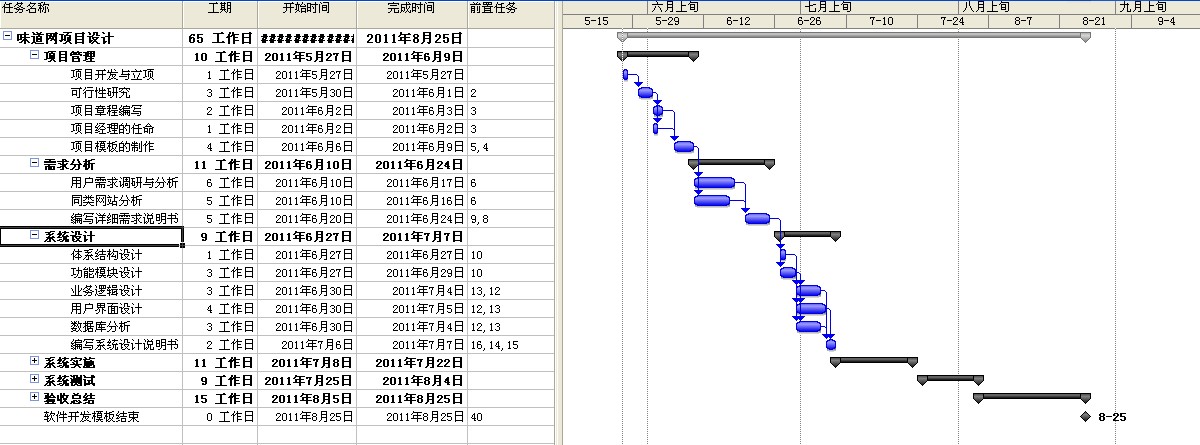
Task: Click the 用户需求调研与分析 blue Gantt bar
Action: point(714,182)
